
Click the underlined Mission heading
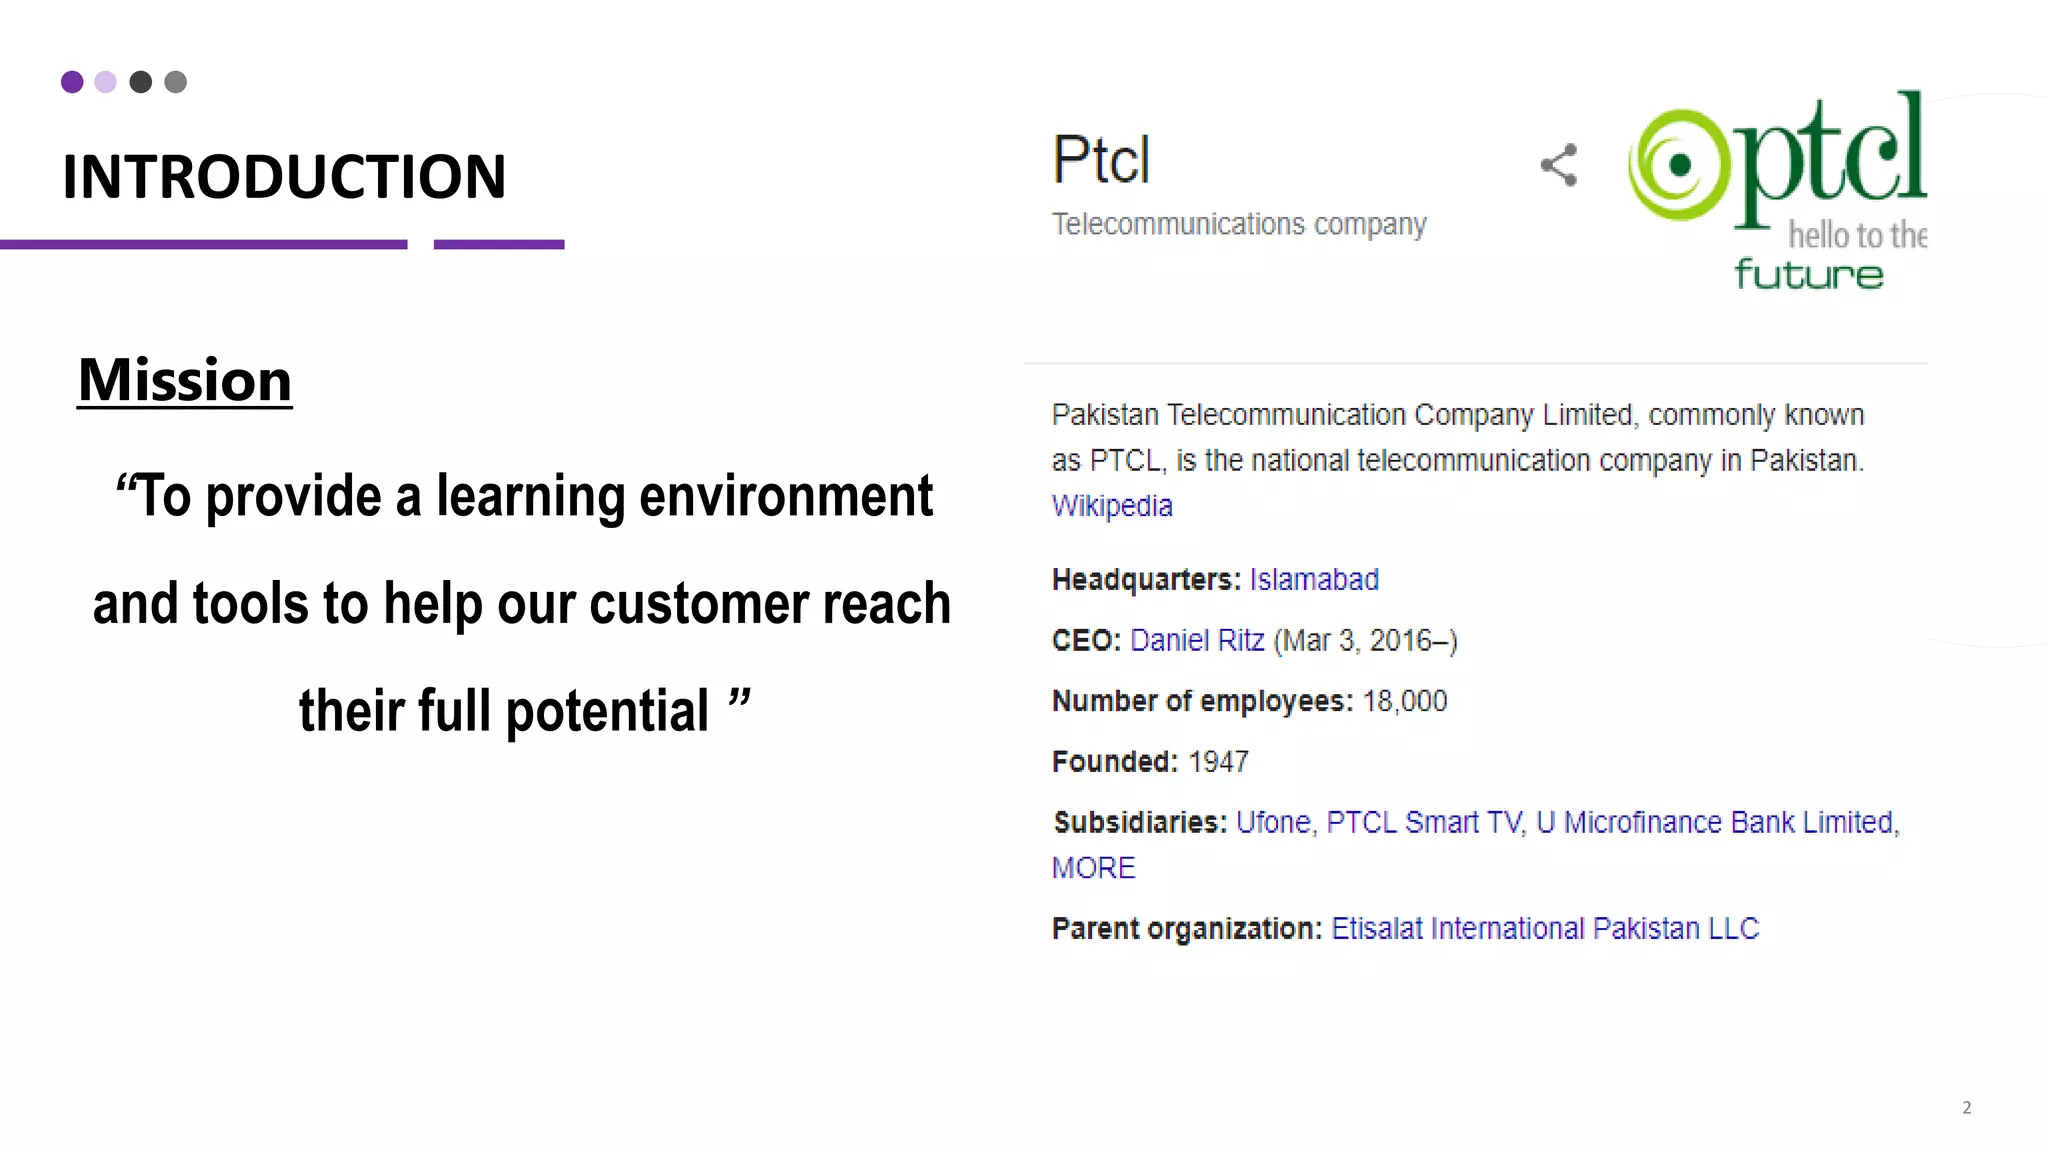tap(185, 380)
